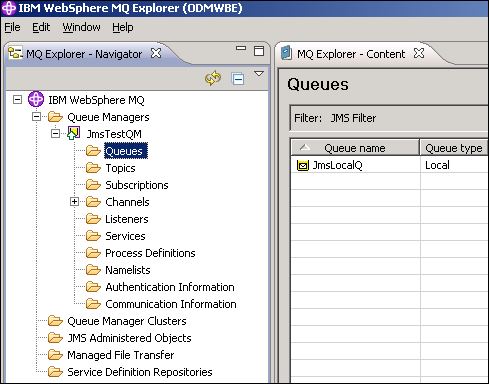Select Topics in the navigator tree
The image size is (489, 384).
(x=120, y=168)
